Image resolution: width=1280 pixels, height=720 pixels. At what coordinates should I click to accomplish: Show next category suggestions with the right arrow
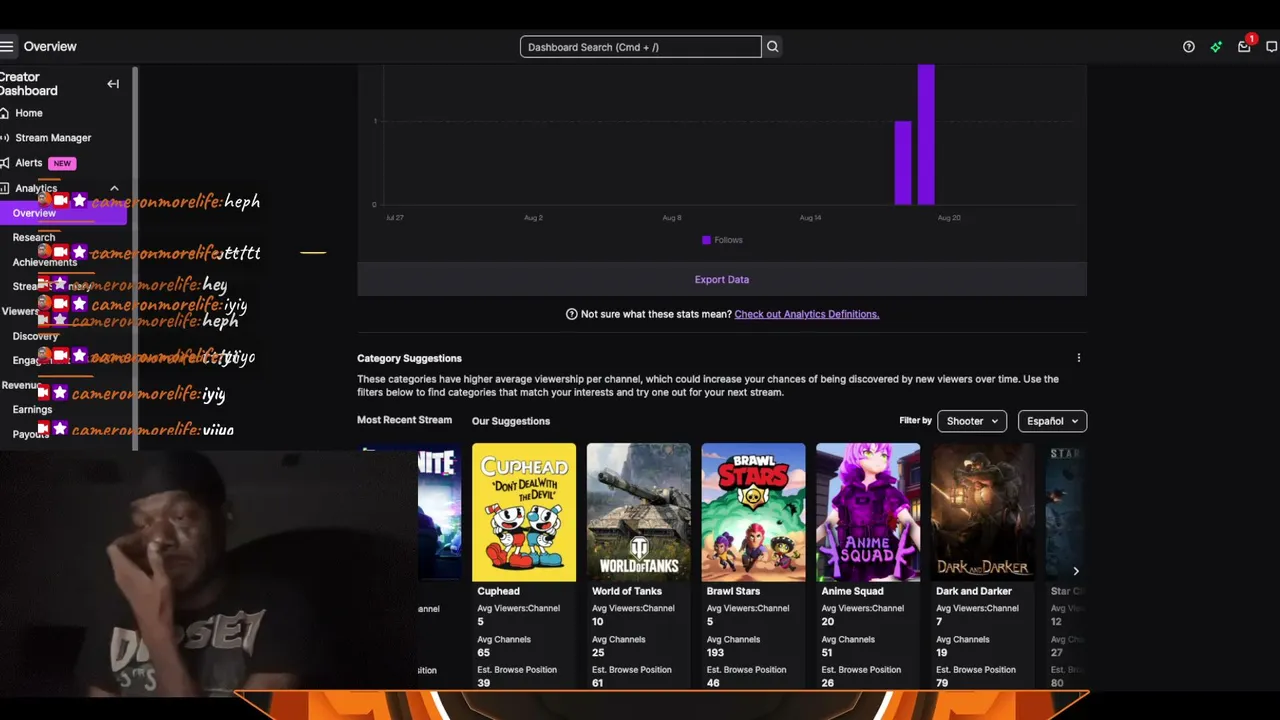coord(1076,571)
